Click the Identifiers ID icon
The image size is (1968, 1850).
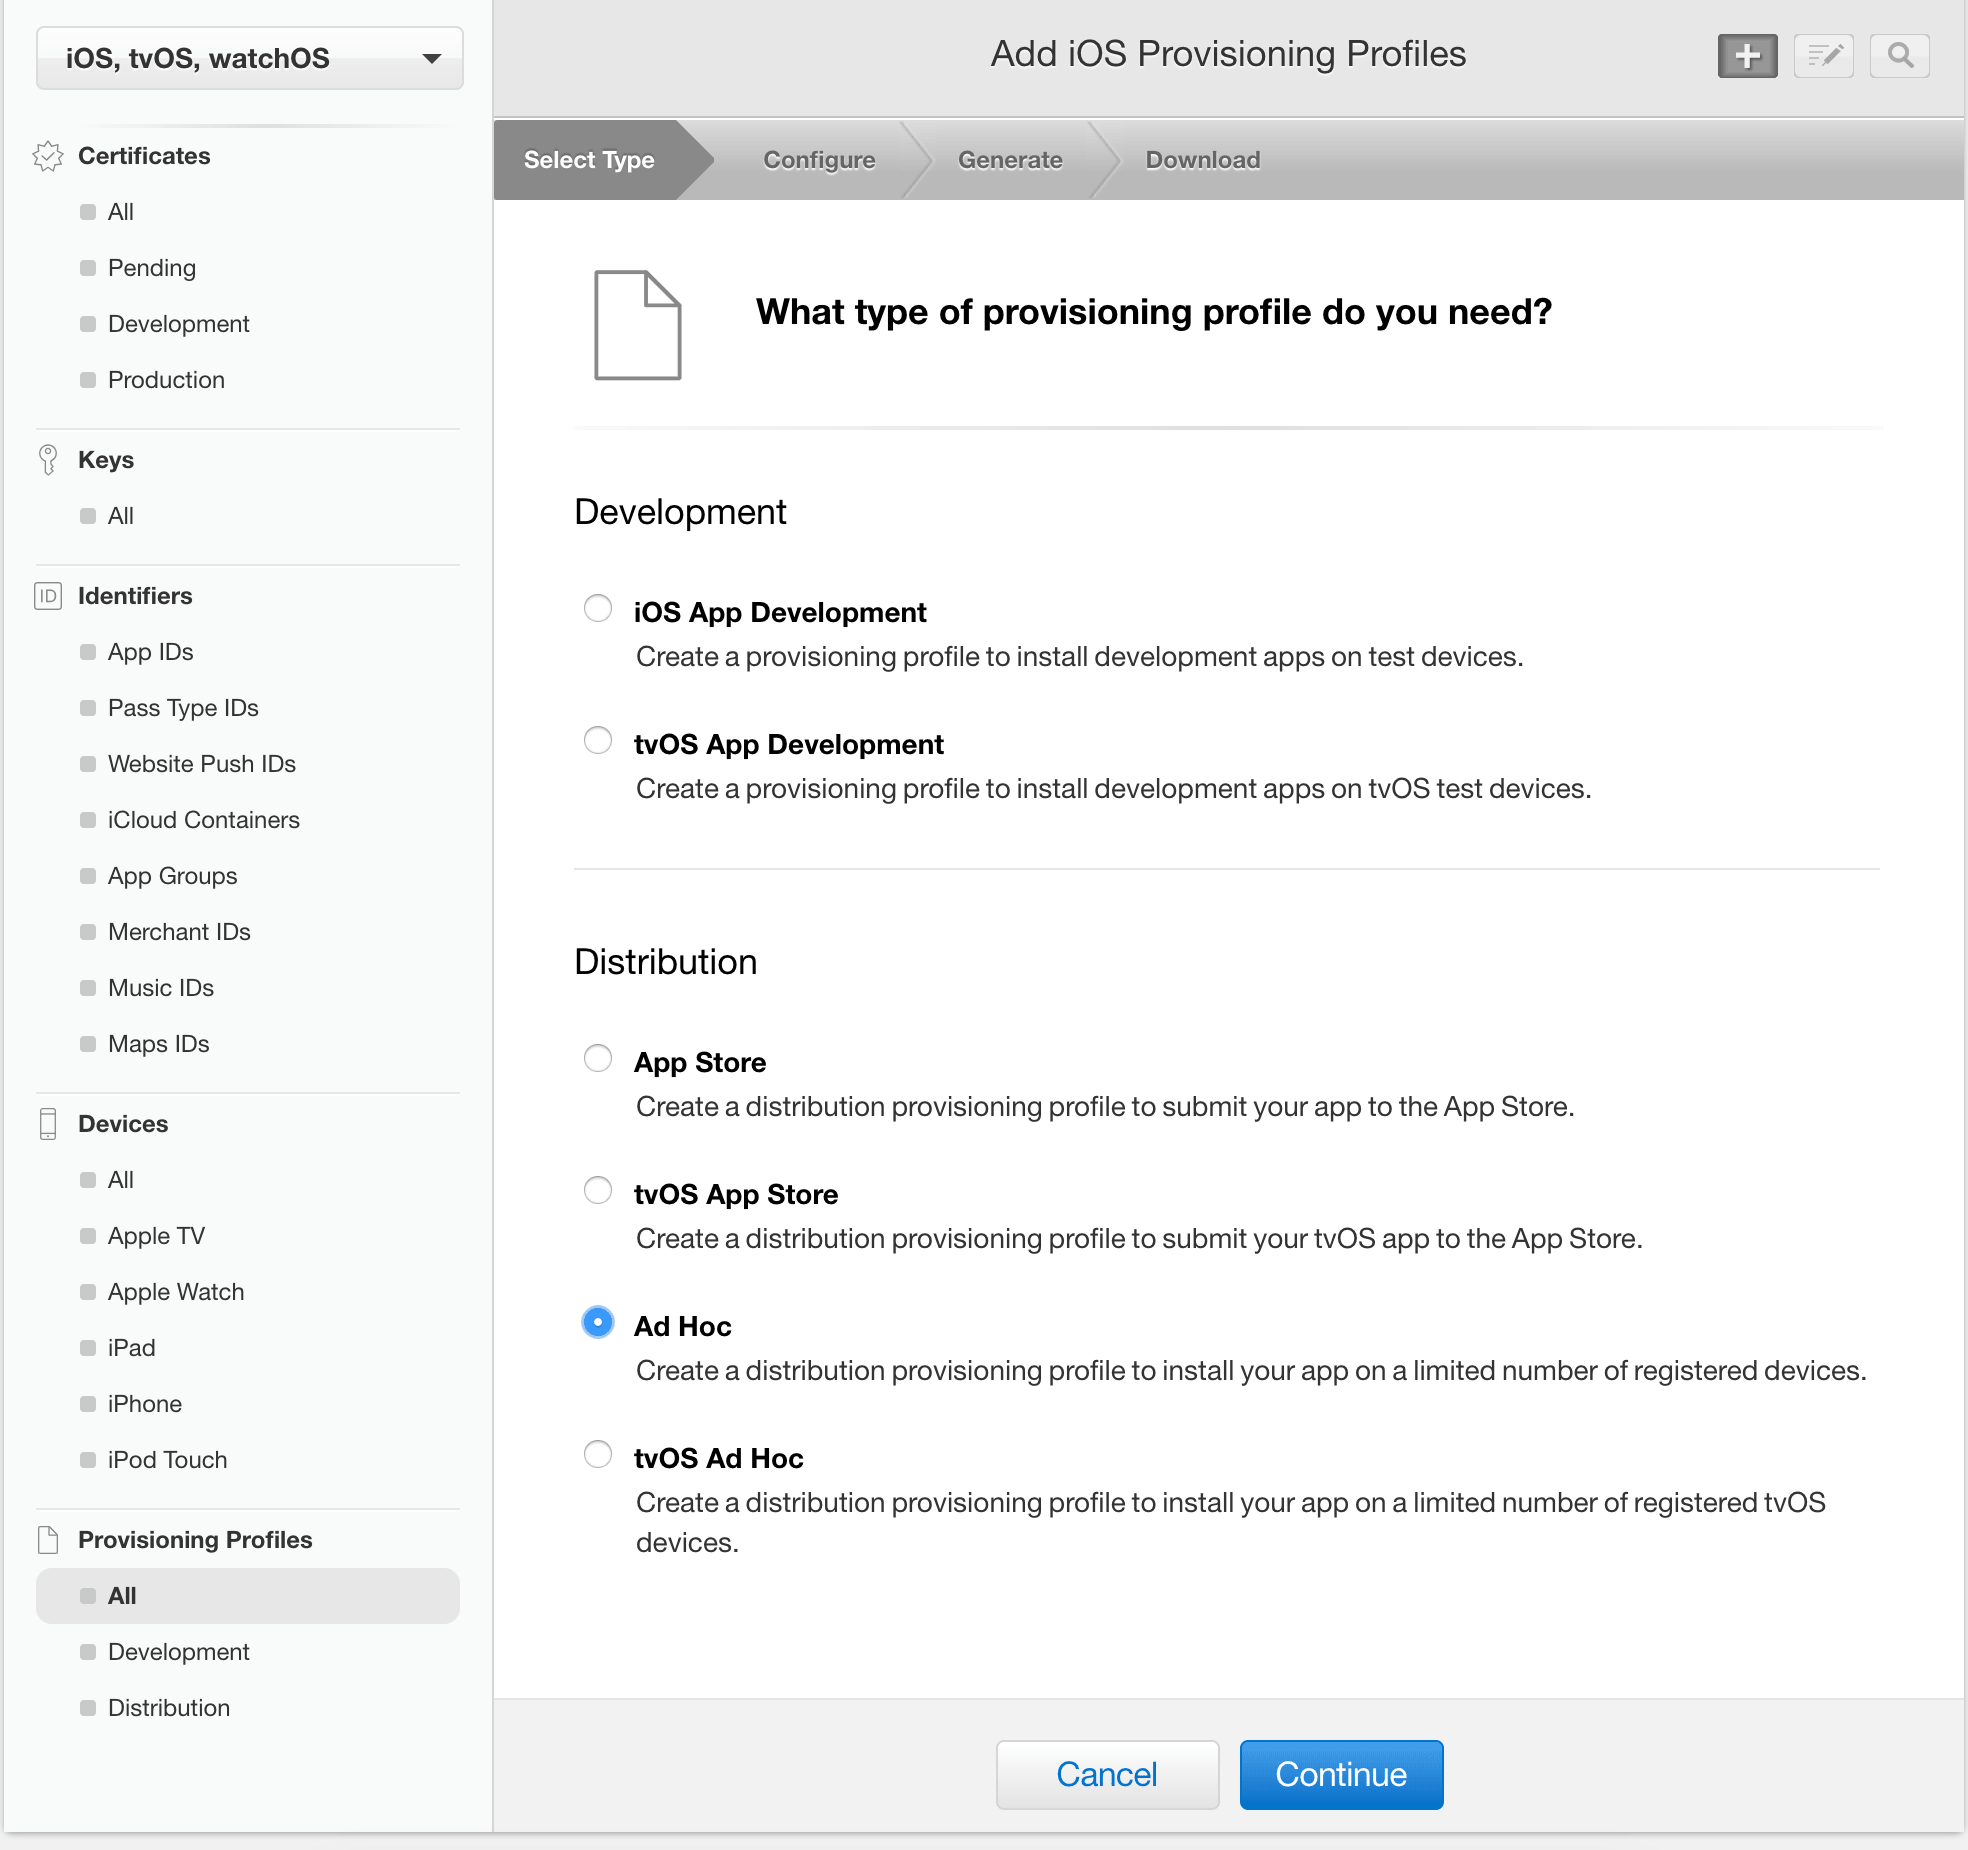pos(48,596)
